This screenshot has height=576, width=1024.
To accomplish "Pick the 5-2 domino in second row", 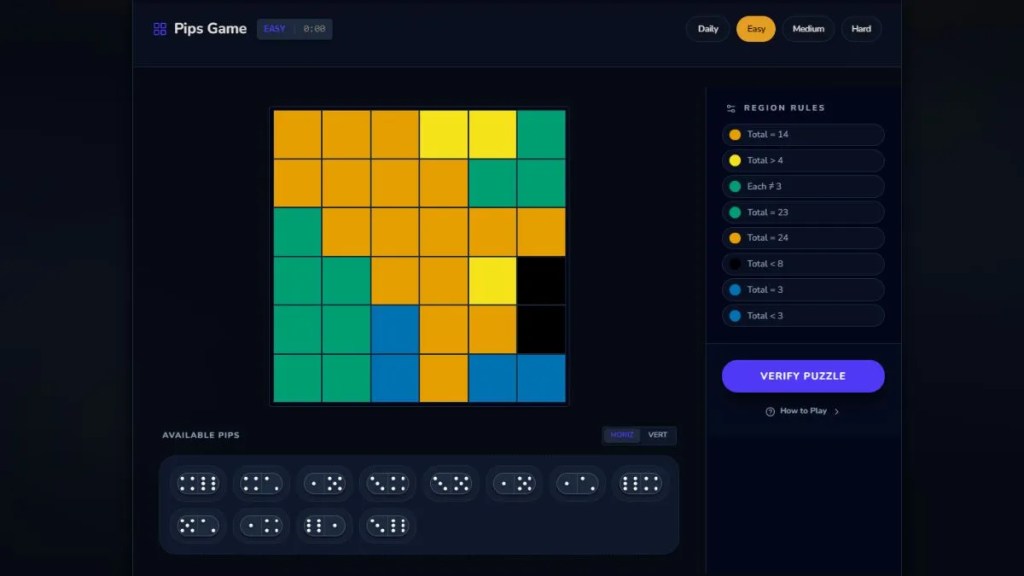I will coord(198,526).
